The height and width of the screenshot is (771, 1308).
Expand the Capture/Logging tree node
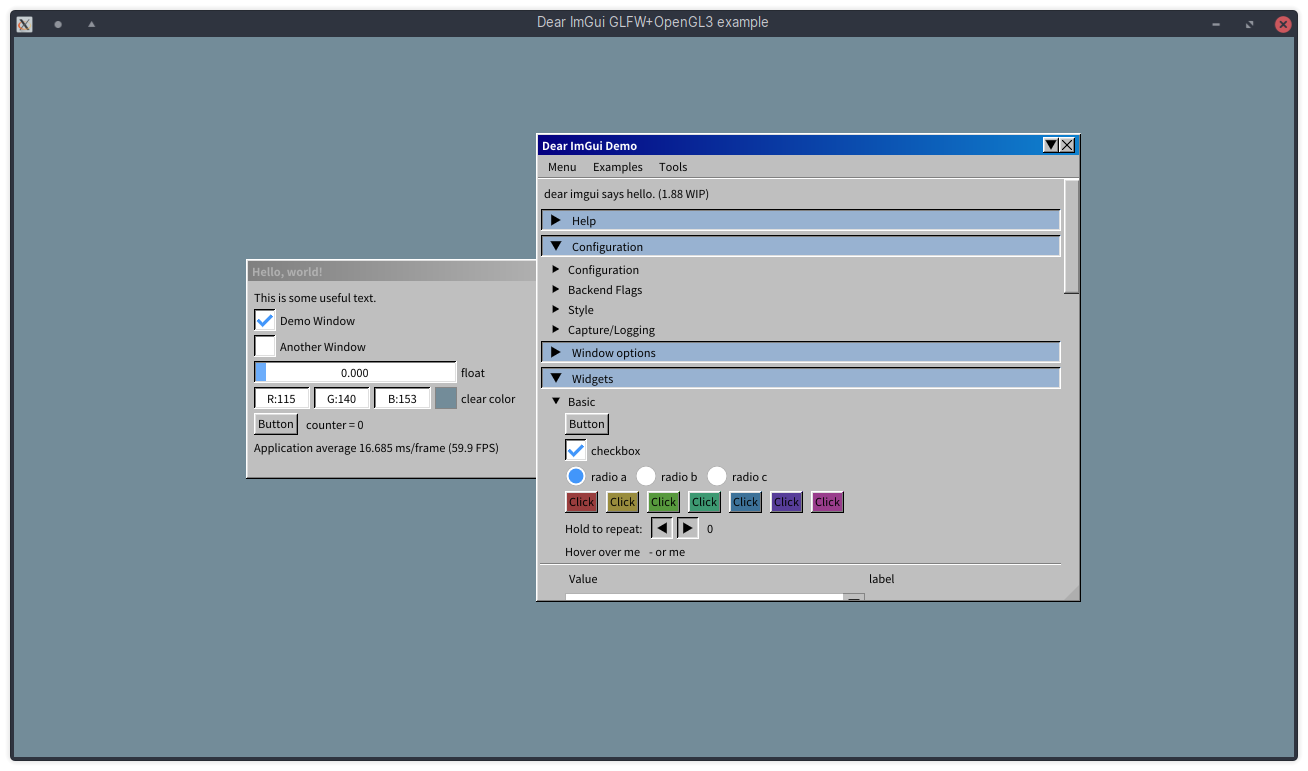605,329
